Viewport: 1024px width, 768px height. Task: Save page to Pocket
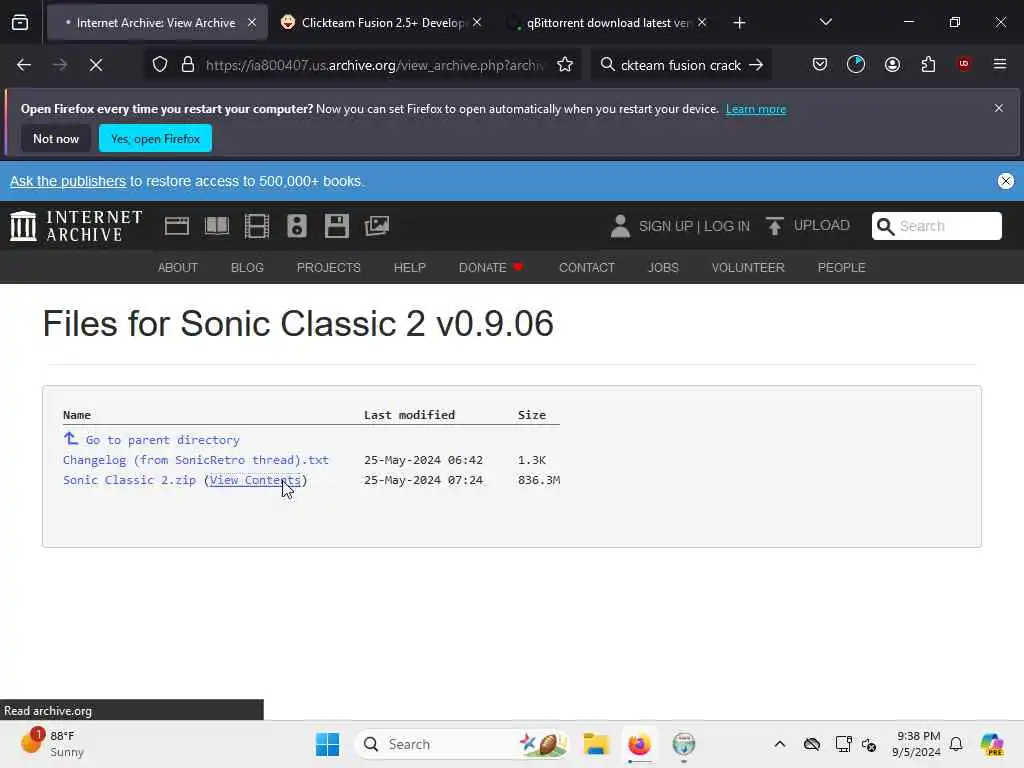tap(820, 64)
